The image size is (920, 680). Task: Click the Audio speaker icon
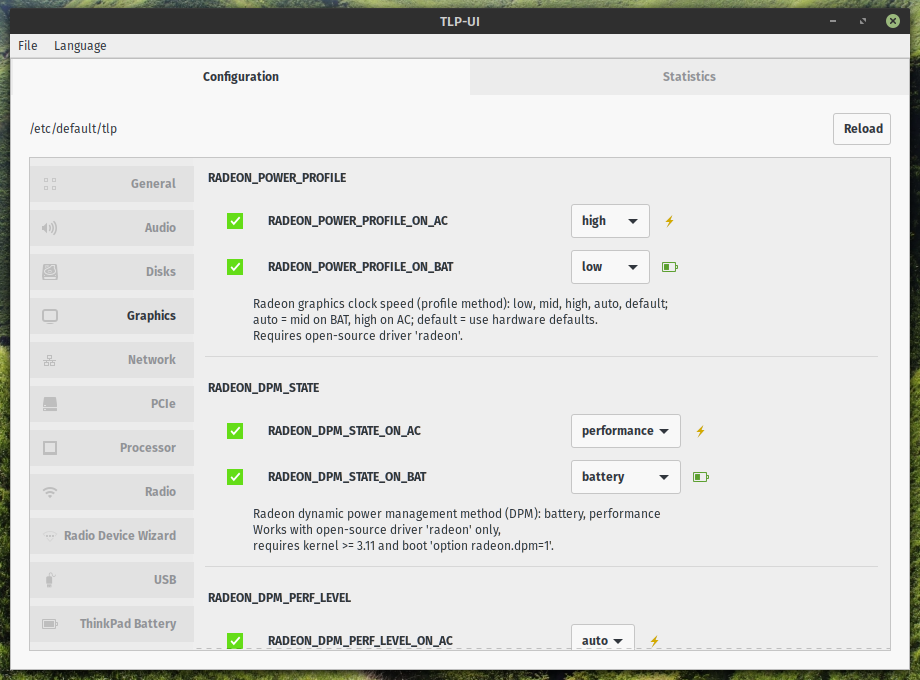pos(50,228)
